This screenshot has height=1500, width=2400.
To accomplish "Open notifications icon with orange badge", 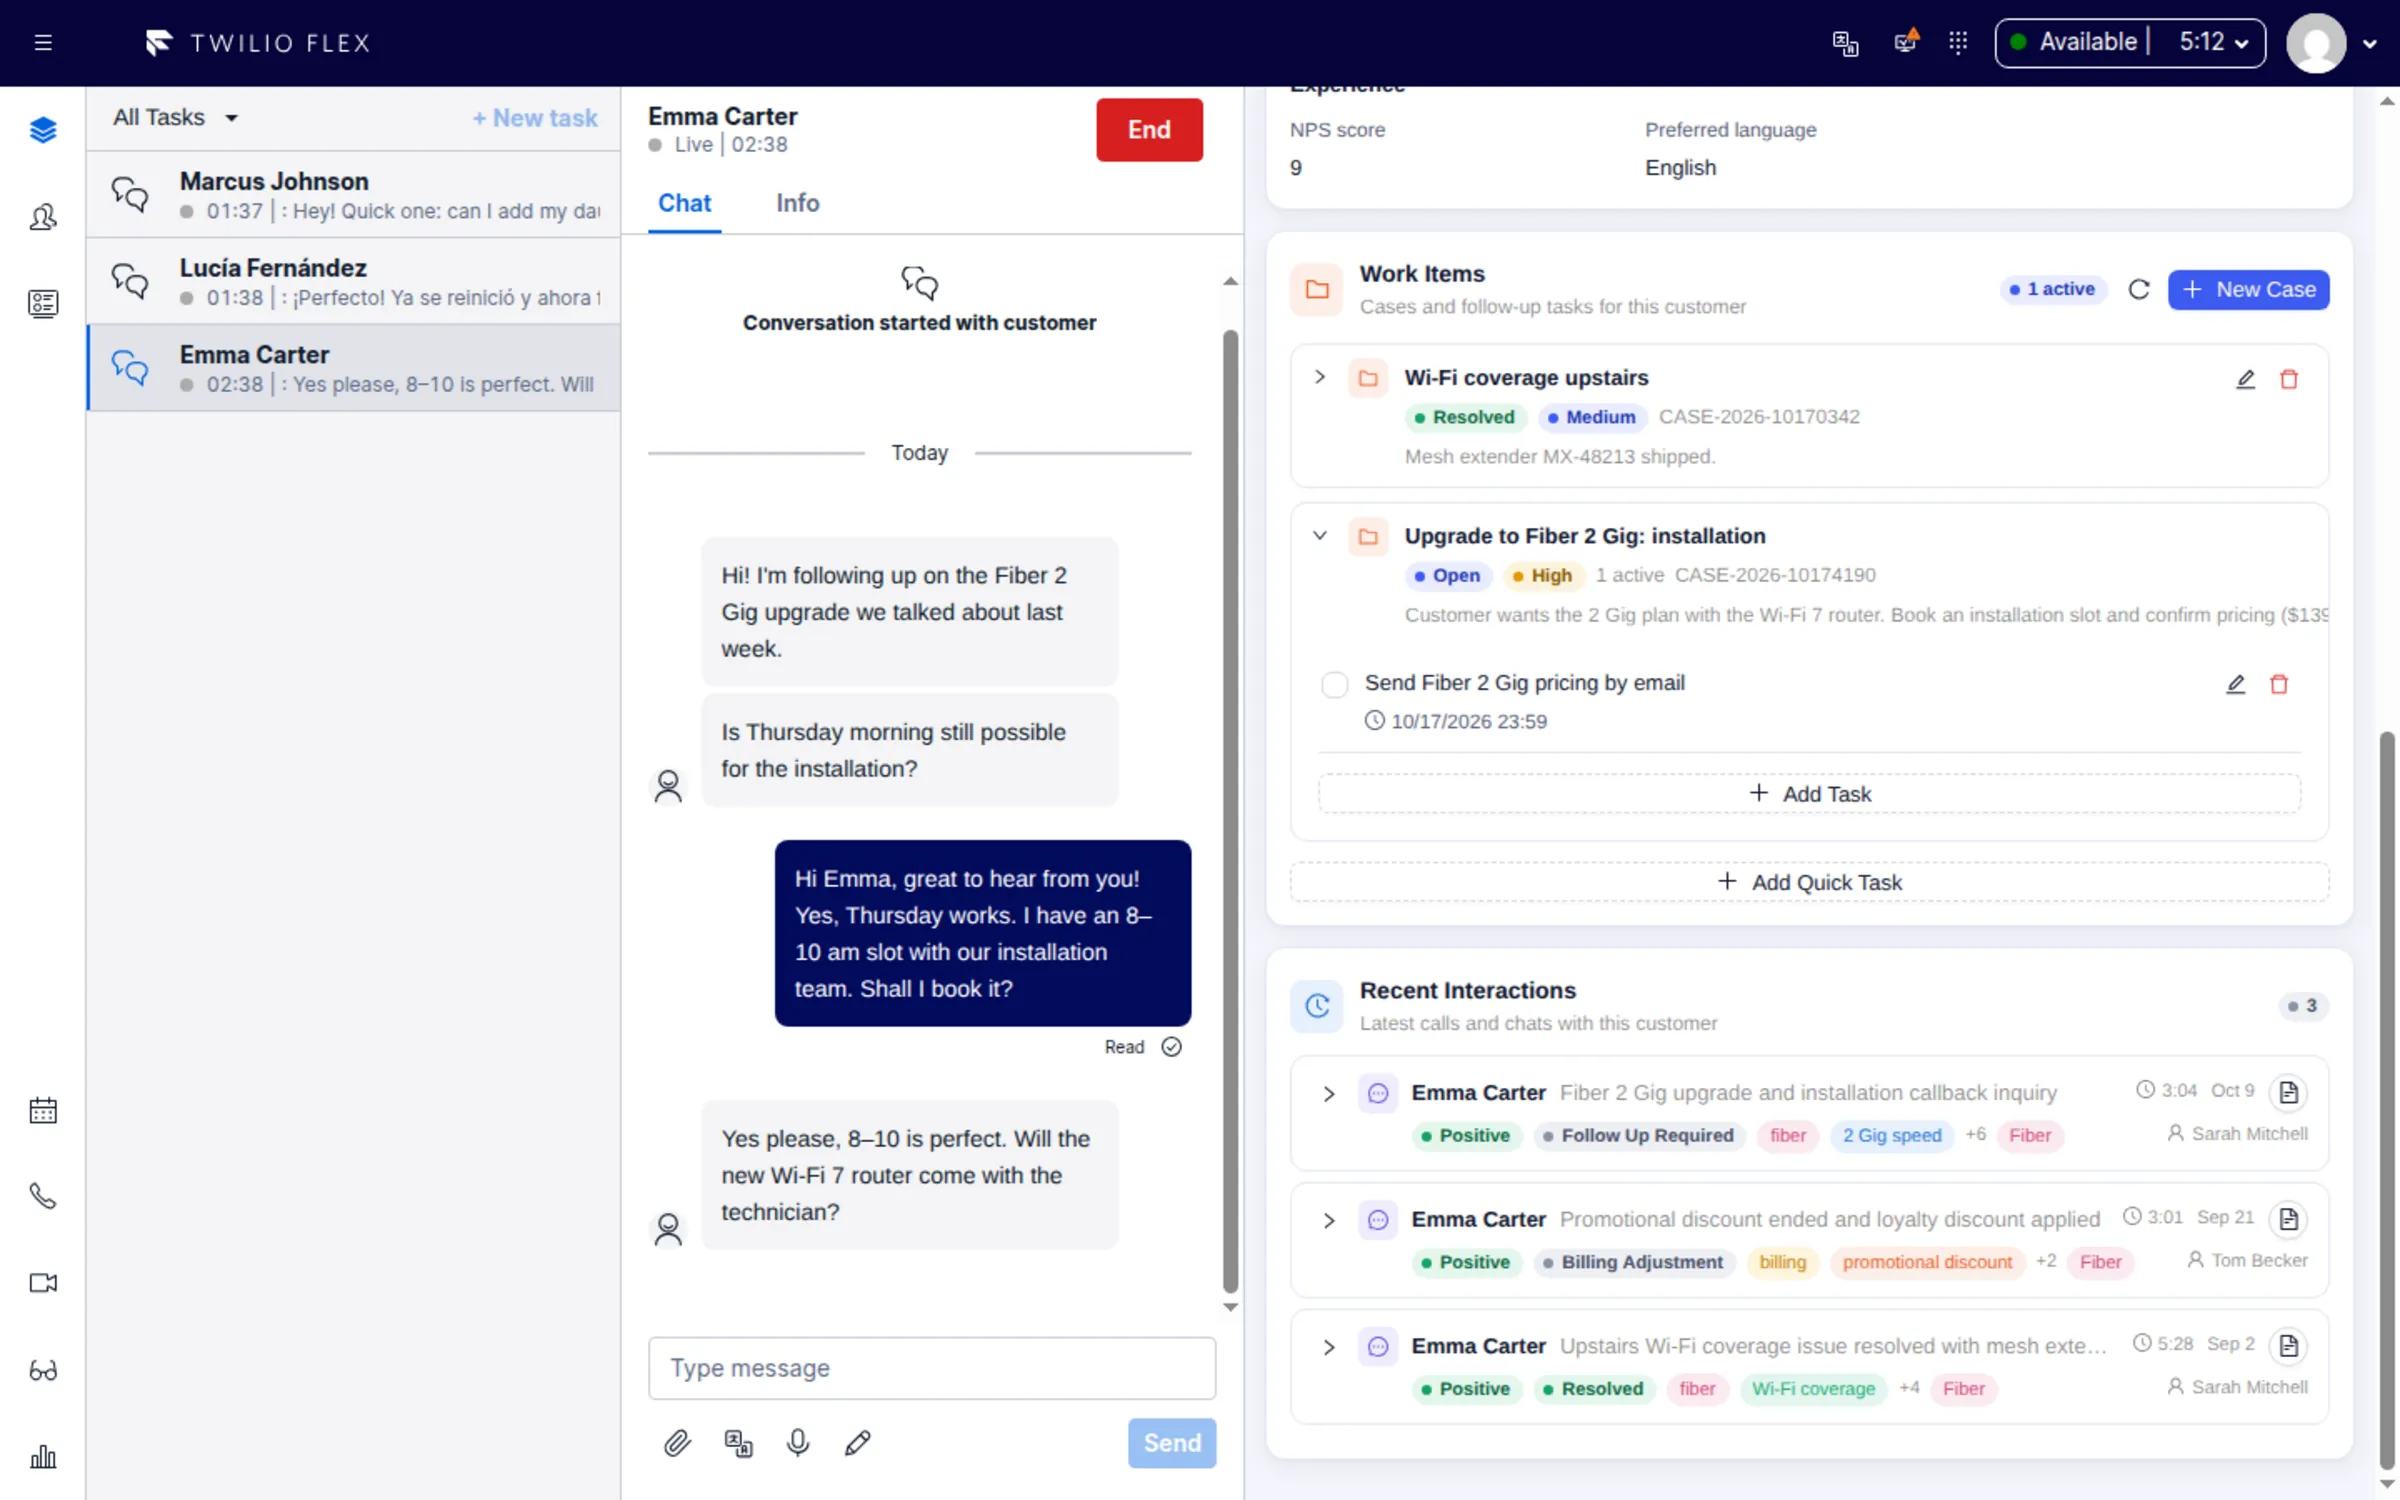I will click(1906, 42).
